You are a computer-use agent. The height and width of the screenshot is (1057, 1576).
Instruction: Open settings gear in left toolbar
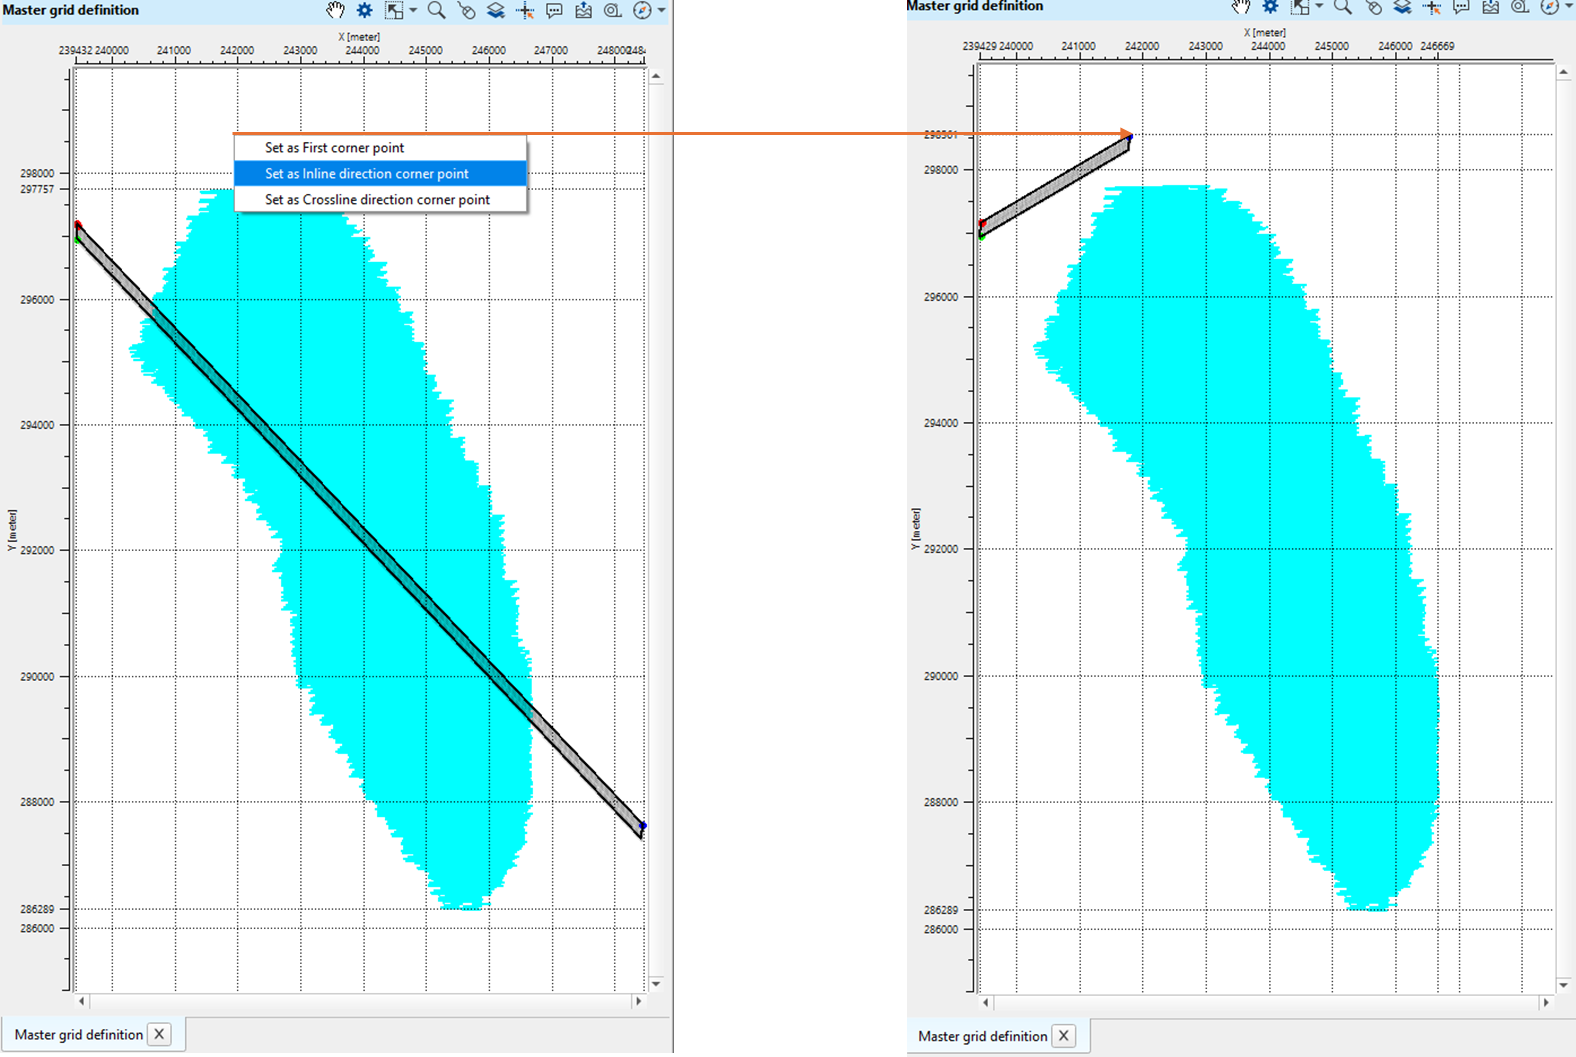coord(365,10)
